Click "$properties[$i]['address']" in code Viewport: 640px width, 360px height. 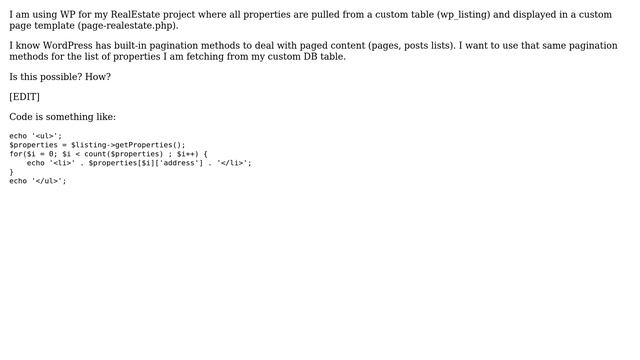coord(146,163)
